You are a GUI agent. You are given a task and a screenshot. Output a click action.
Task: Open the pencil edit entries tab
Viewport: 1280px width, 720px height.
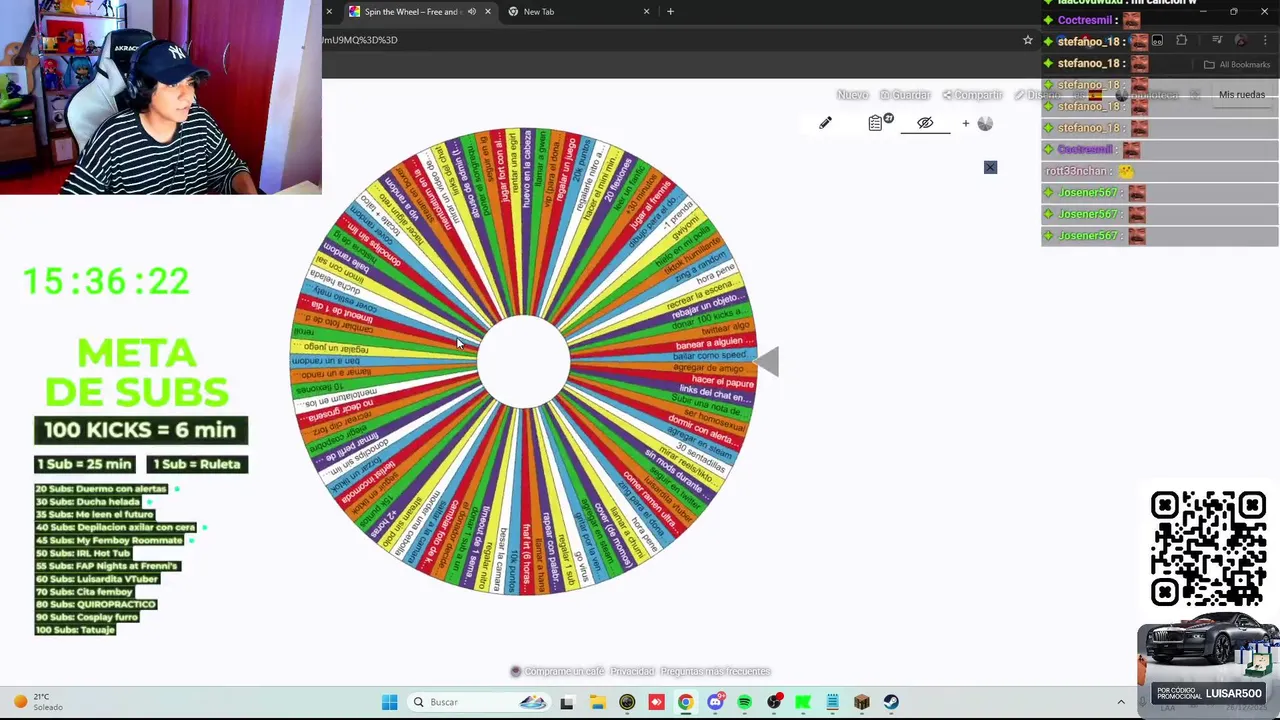pyautogui.click(x=825, y=123)
